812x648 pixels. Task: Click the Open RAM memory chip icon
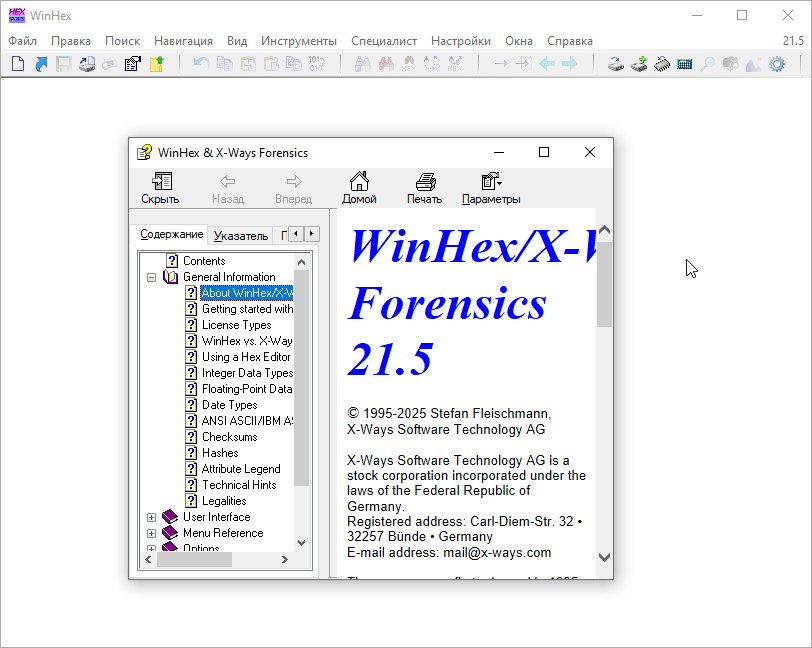tap(662, 64)
